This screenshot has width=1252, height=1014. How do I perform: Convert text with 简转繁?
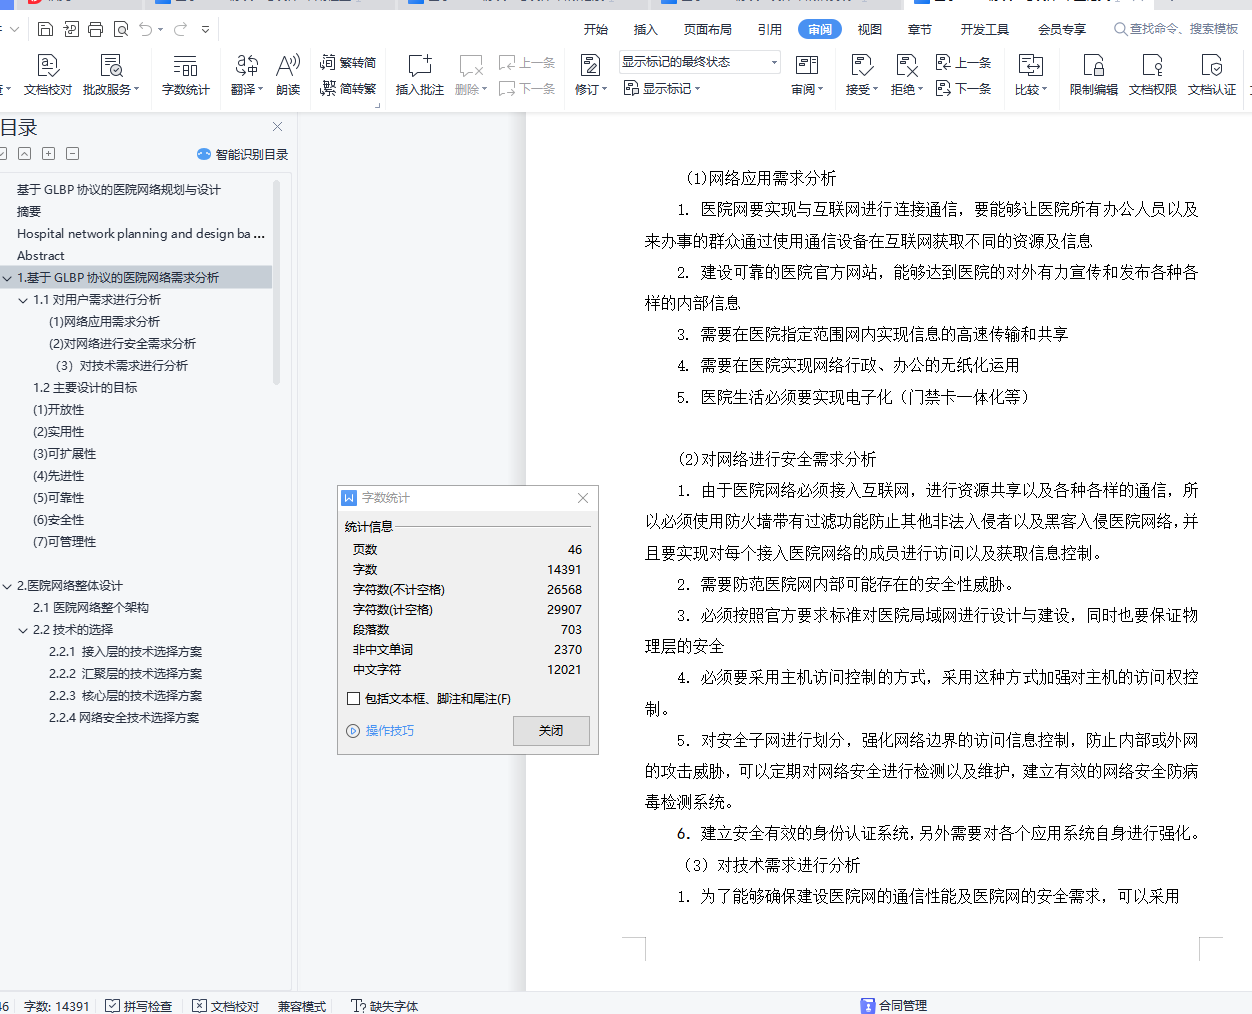pos(348,88)
